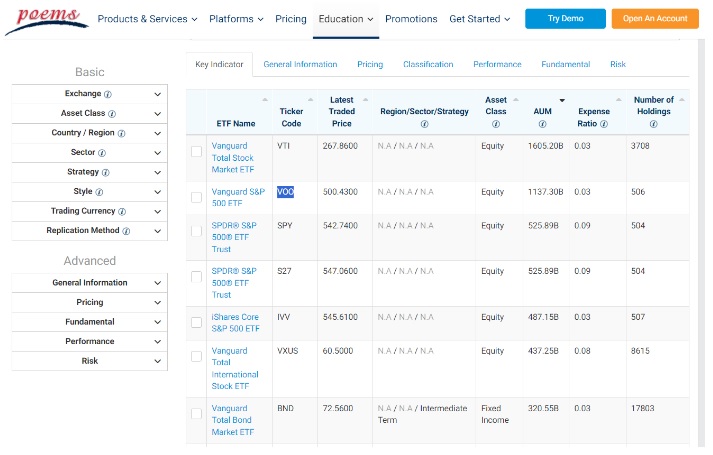Switch to Classification tab
This screenshot has width=713, height=455.
[x=428, y=65]
